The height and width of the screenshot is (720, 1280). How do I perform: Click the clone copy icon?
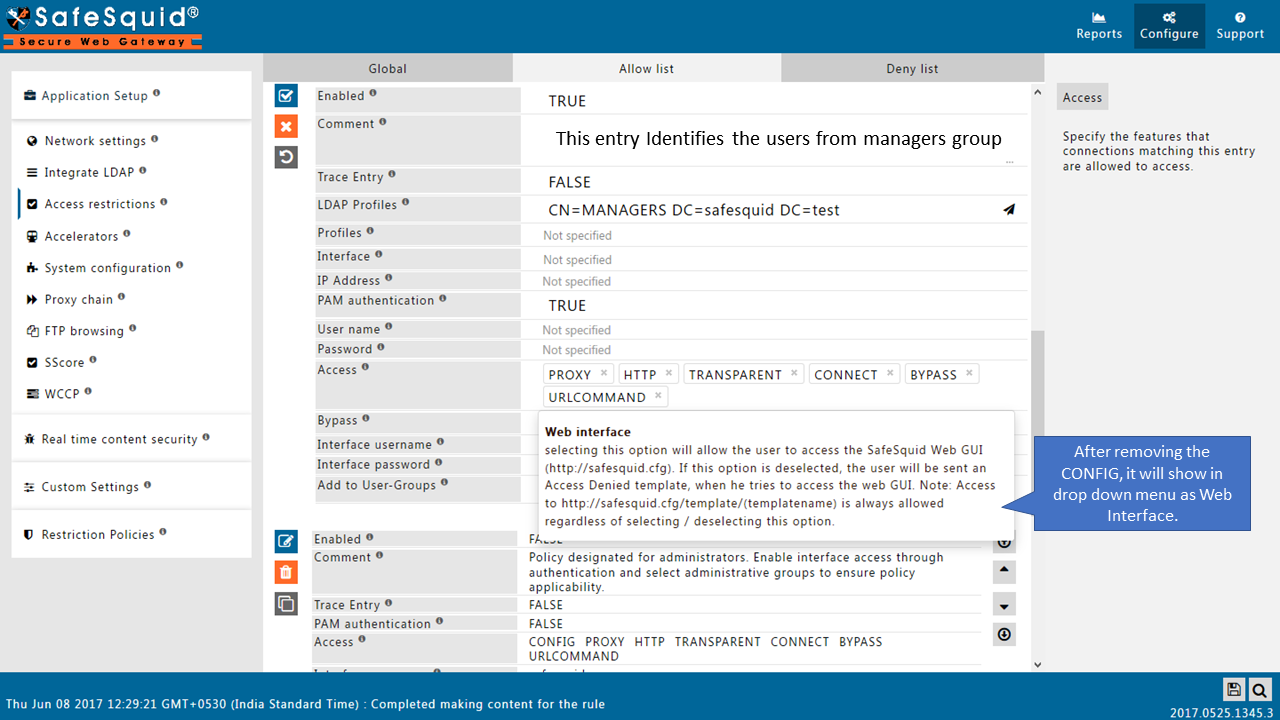pyautogui.click(x=286, y=603)
